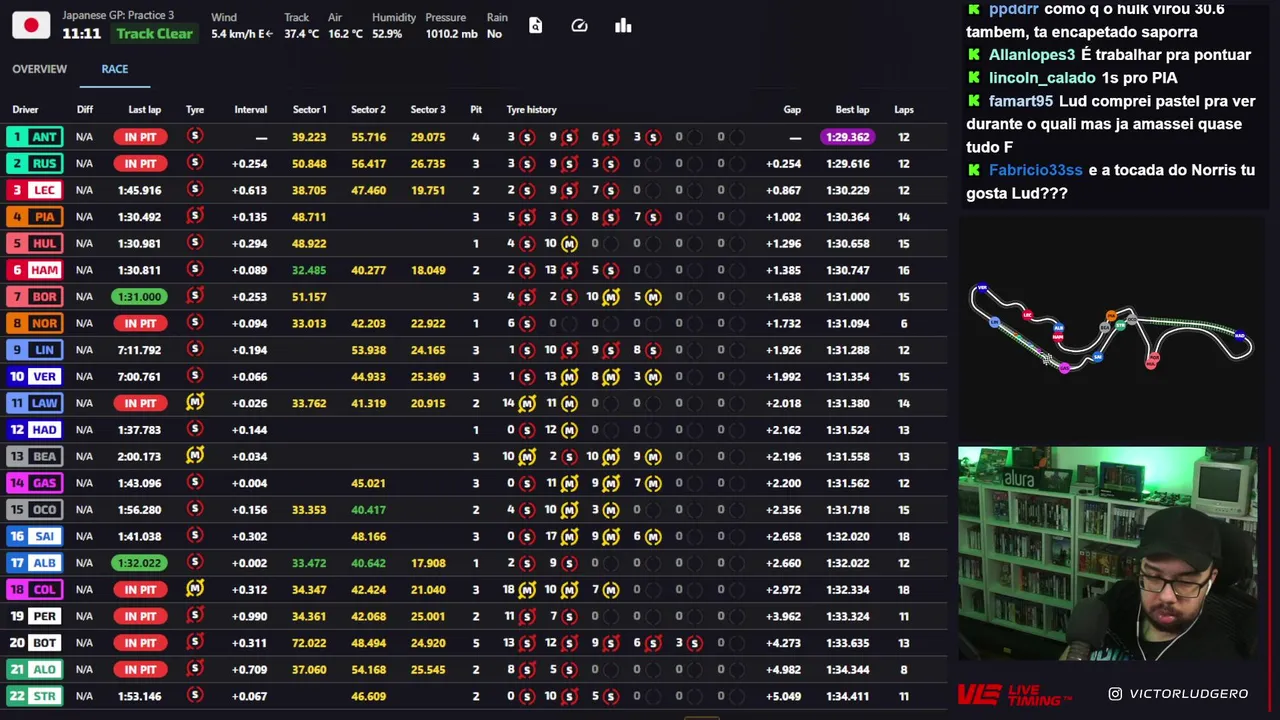Click the LEC driver badge in row 3

point(33,190)
